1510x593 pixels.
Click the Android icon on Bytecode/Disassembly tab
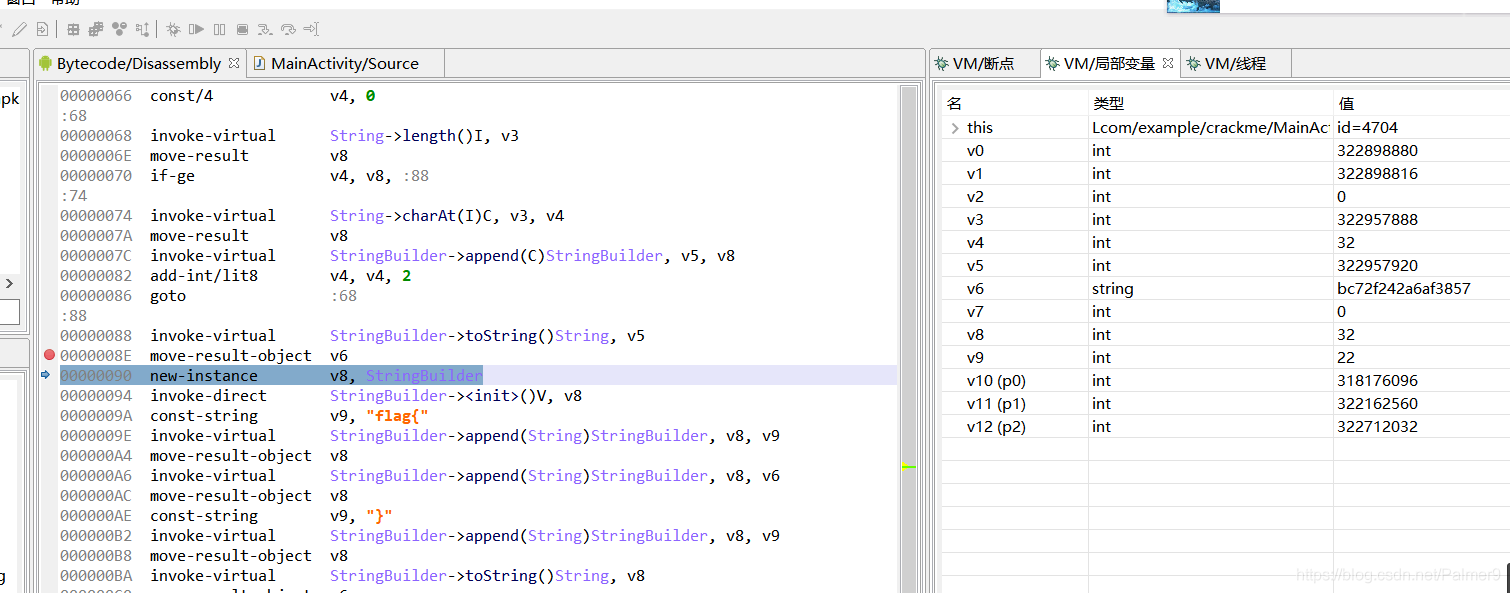coord(45,63)
